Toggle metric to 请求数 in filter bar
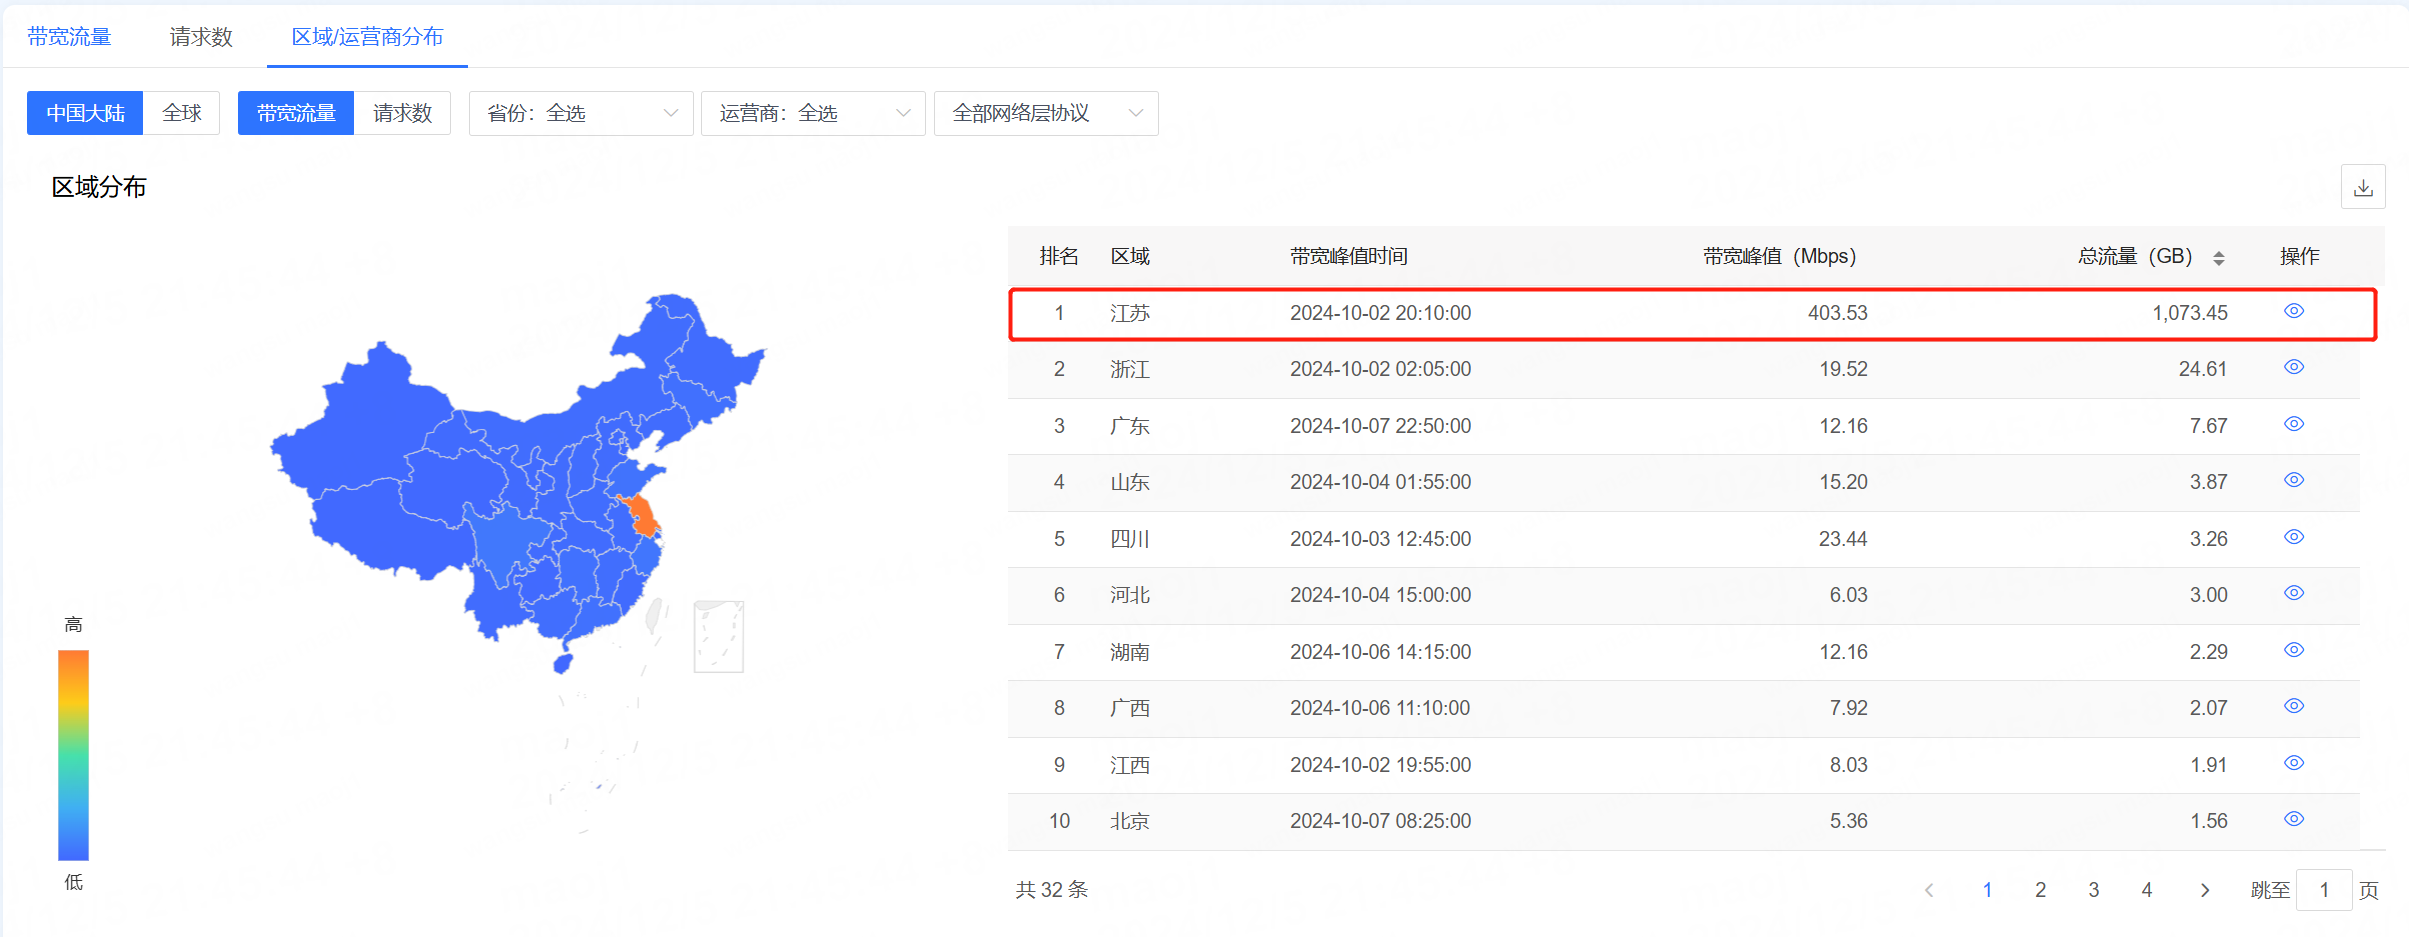 click(x=402, y=113)
